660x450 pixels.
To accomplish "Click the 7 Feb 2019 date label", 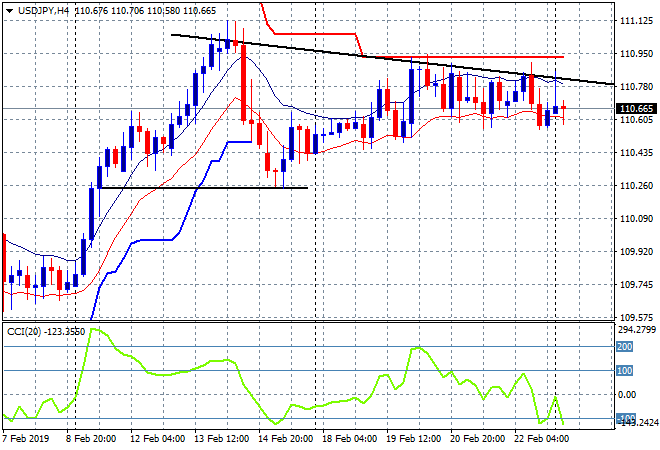I will [26, 439].
